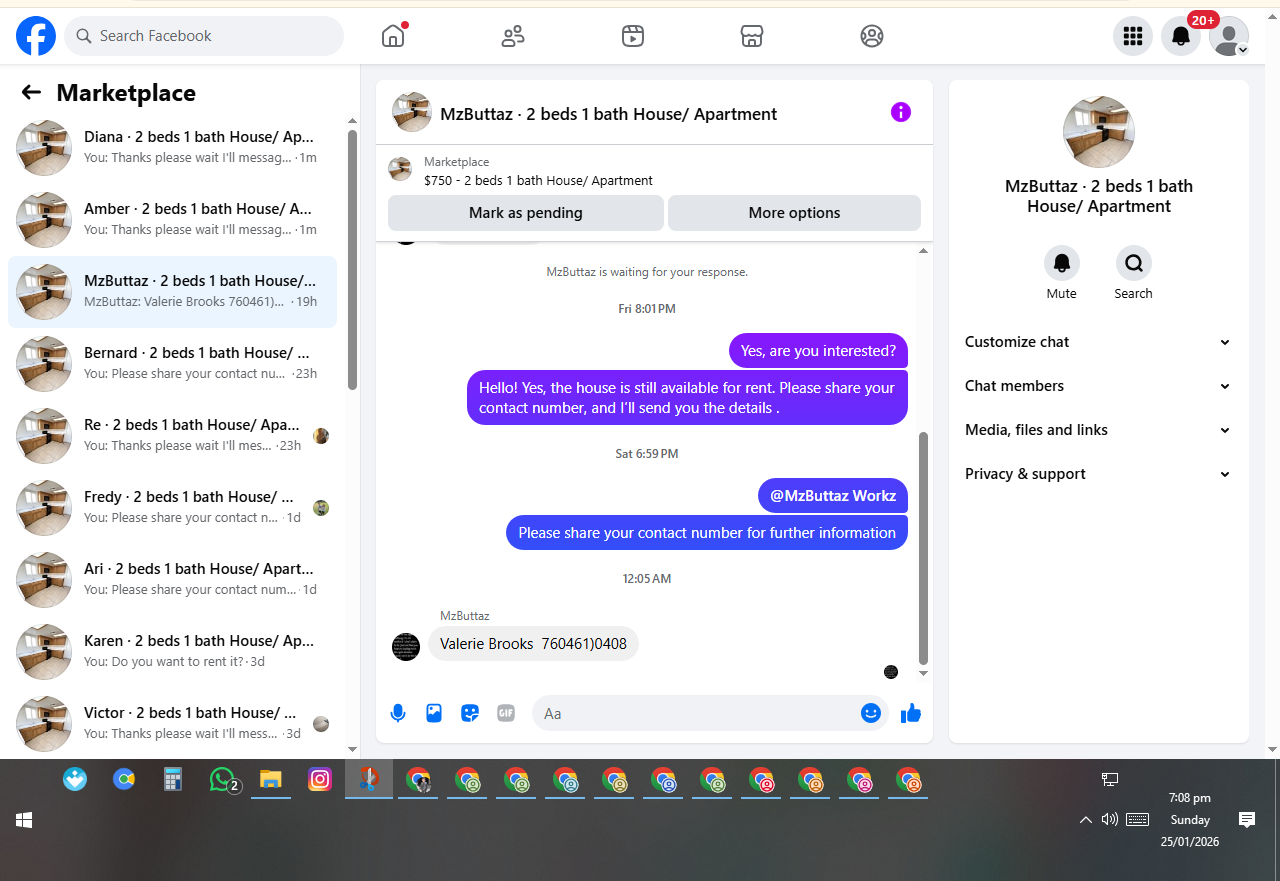Open the Windows Start menu

24,820
